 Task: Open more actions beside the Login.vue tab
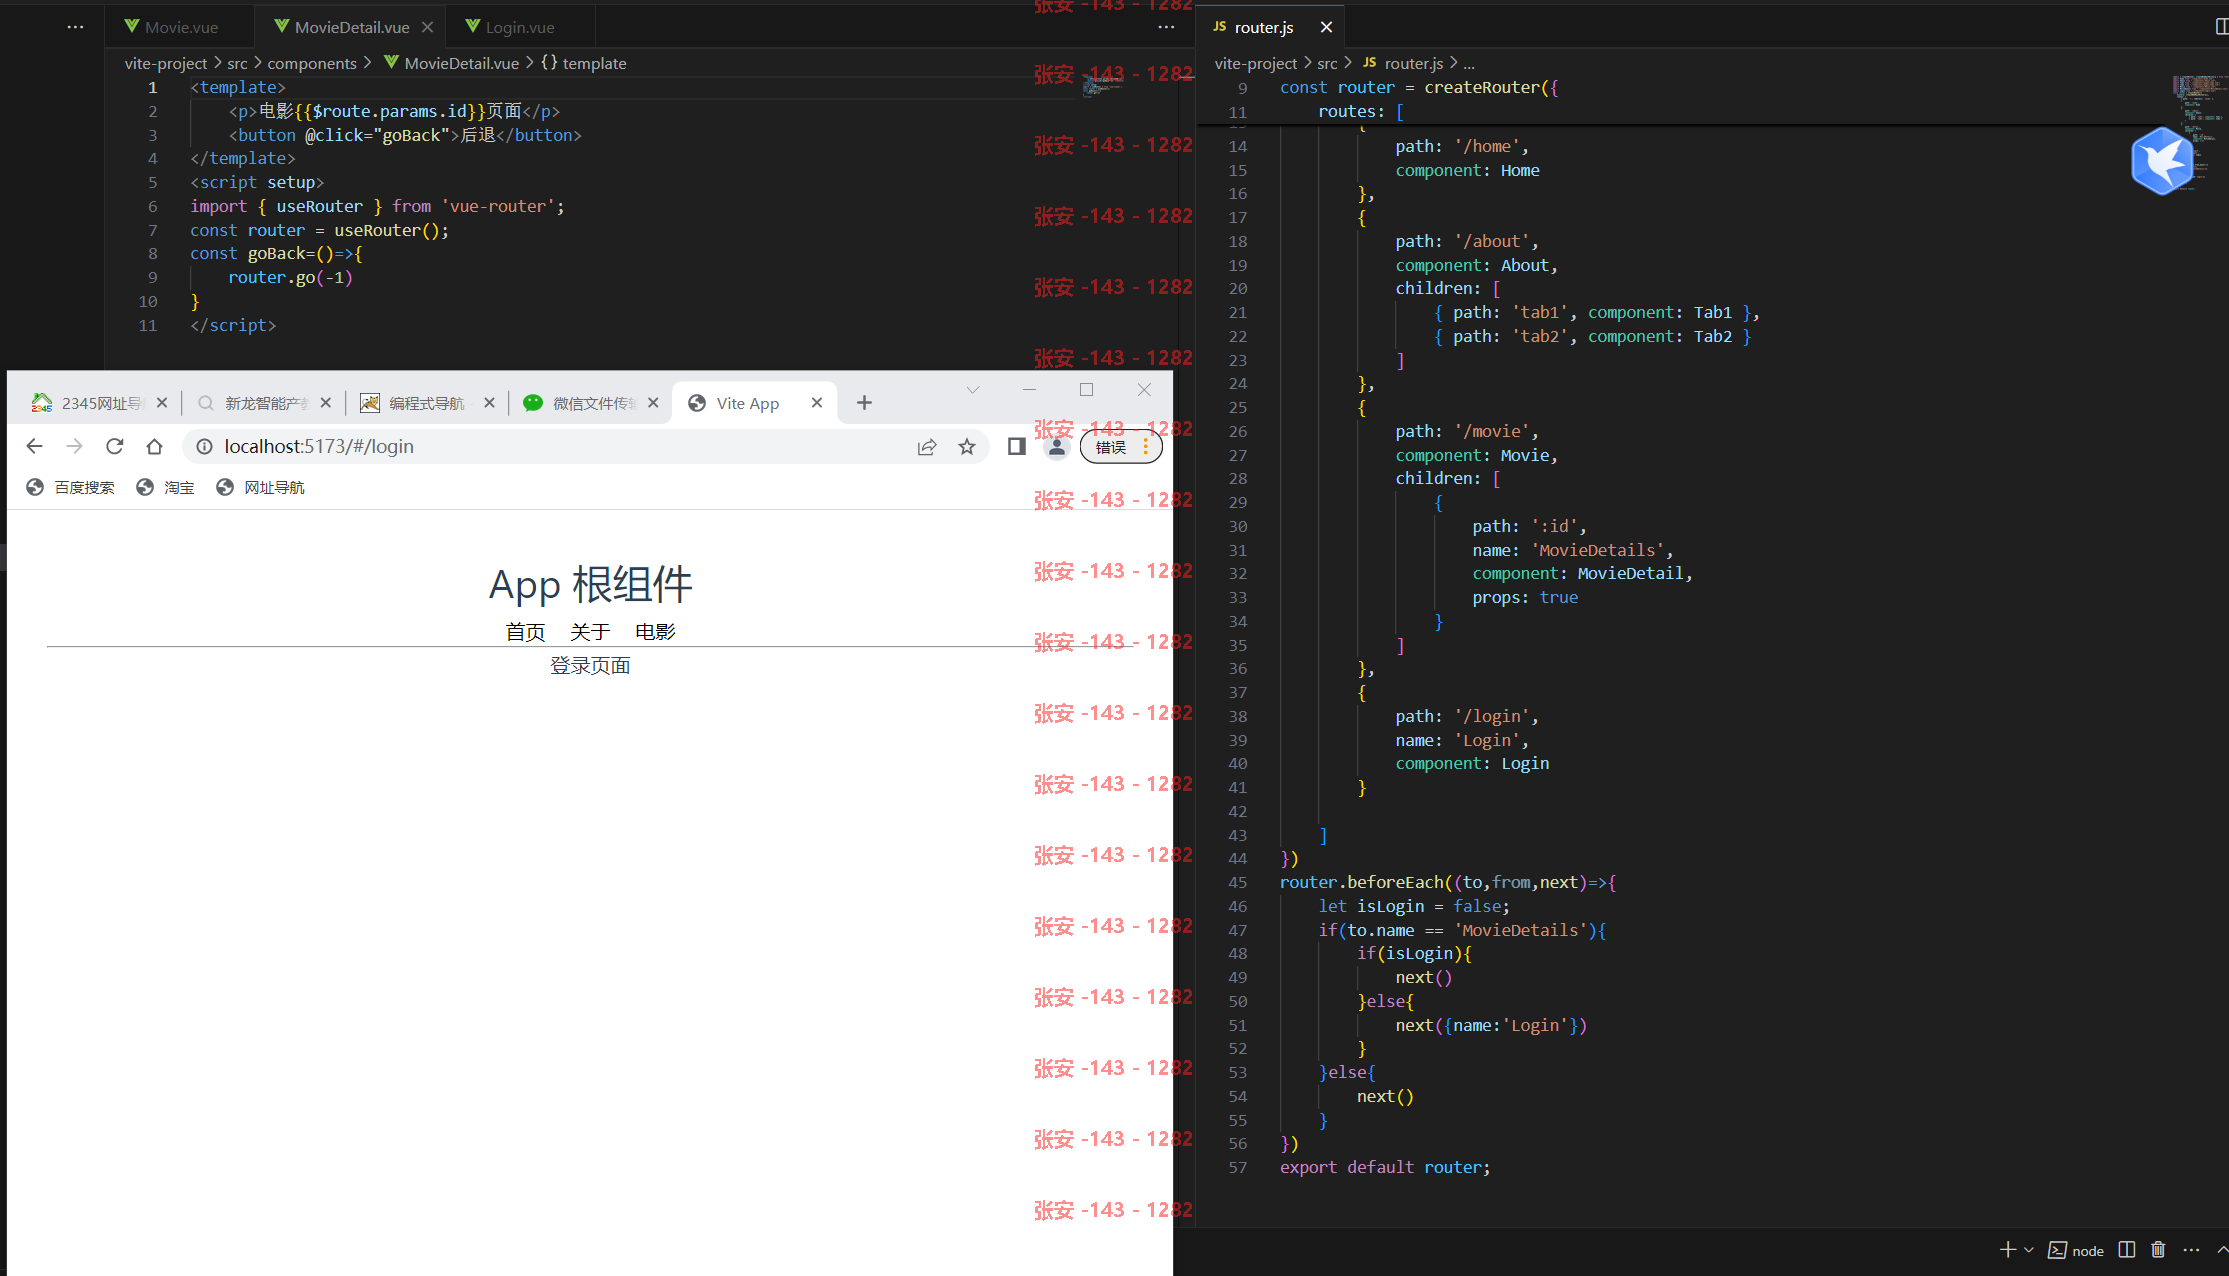click(1166, 27)
